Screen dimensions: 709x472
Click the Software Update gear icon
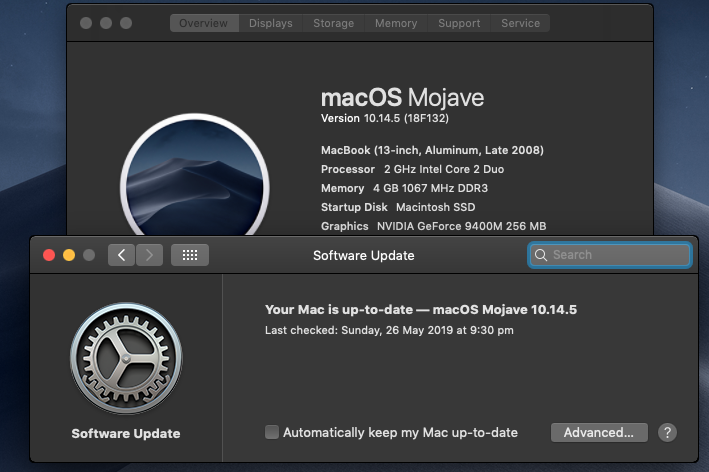126,358
